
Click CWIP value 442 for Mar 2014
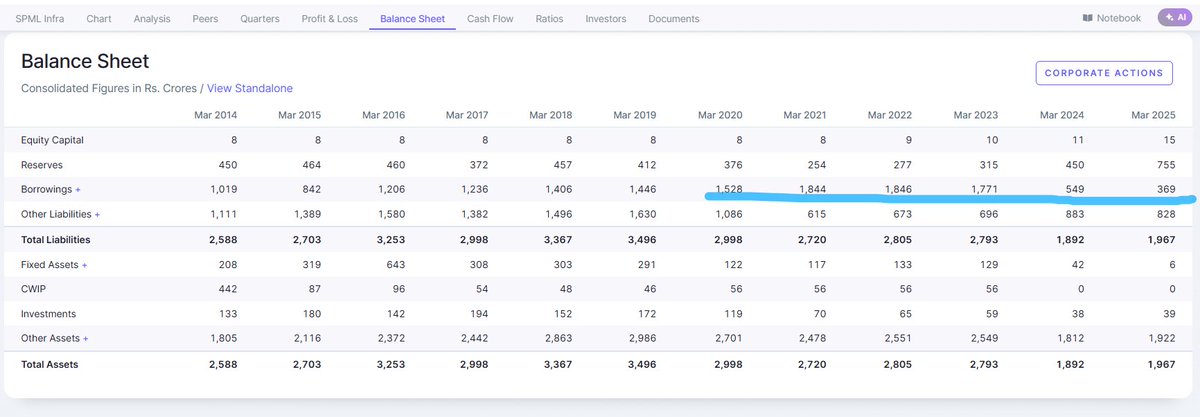click(x=228, y=289)
